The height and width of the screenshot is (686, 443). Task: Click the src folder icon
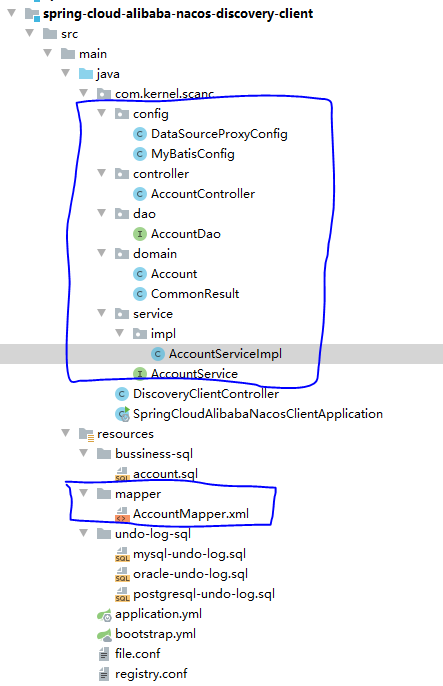(x=50, y=34)
